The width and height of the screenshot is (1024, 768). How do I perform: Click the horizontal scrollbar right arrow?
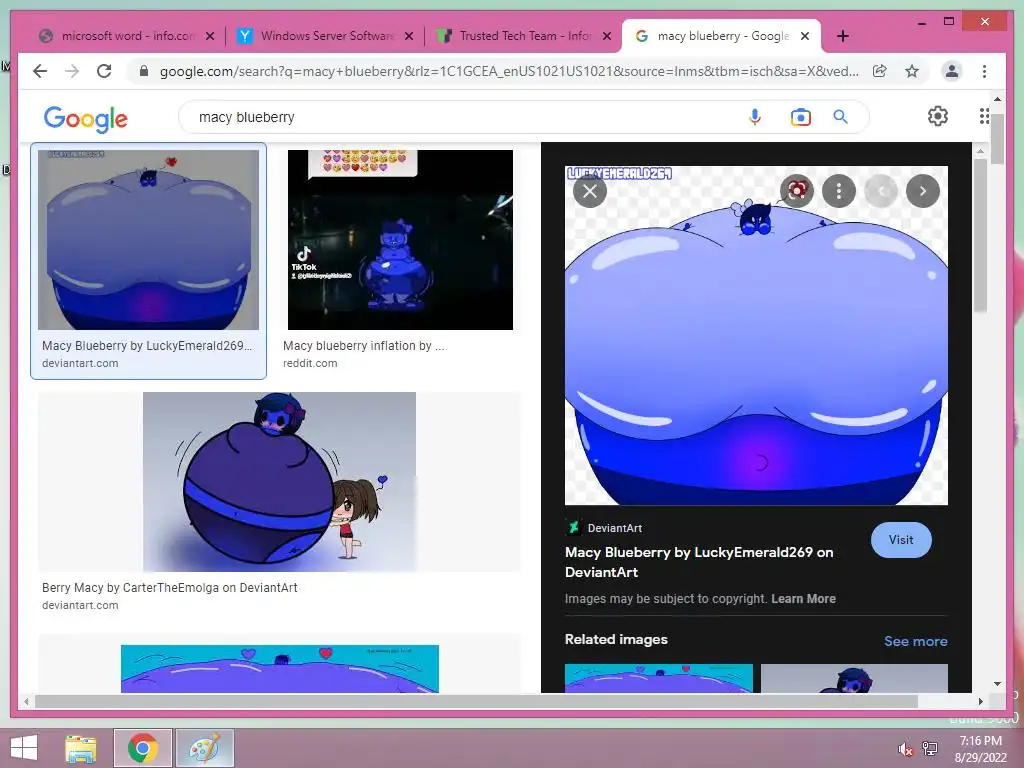981,701
